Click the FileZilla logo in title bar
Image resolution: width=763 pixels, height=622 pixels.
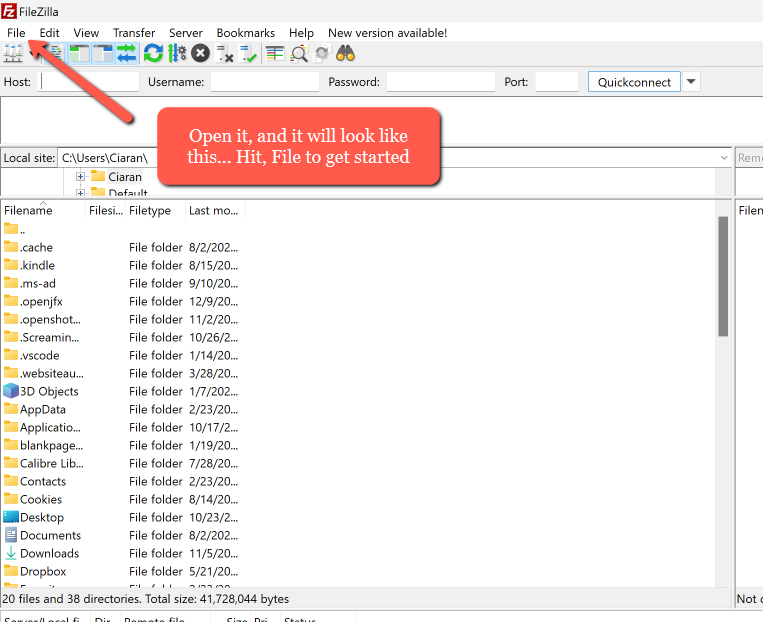(x=9, y=10)
